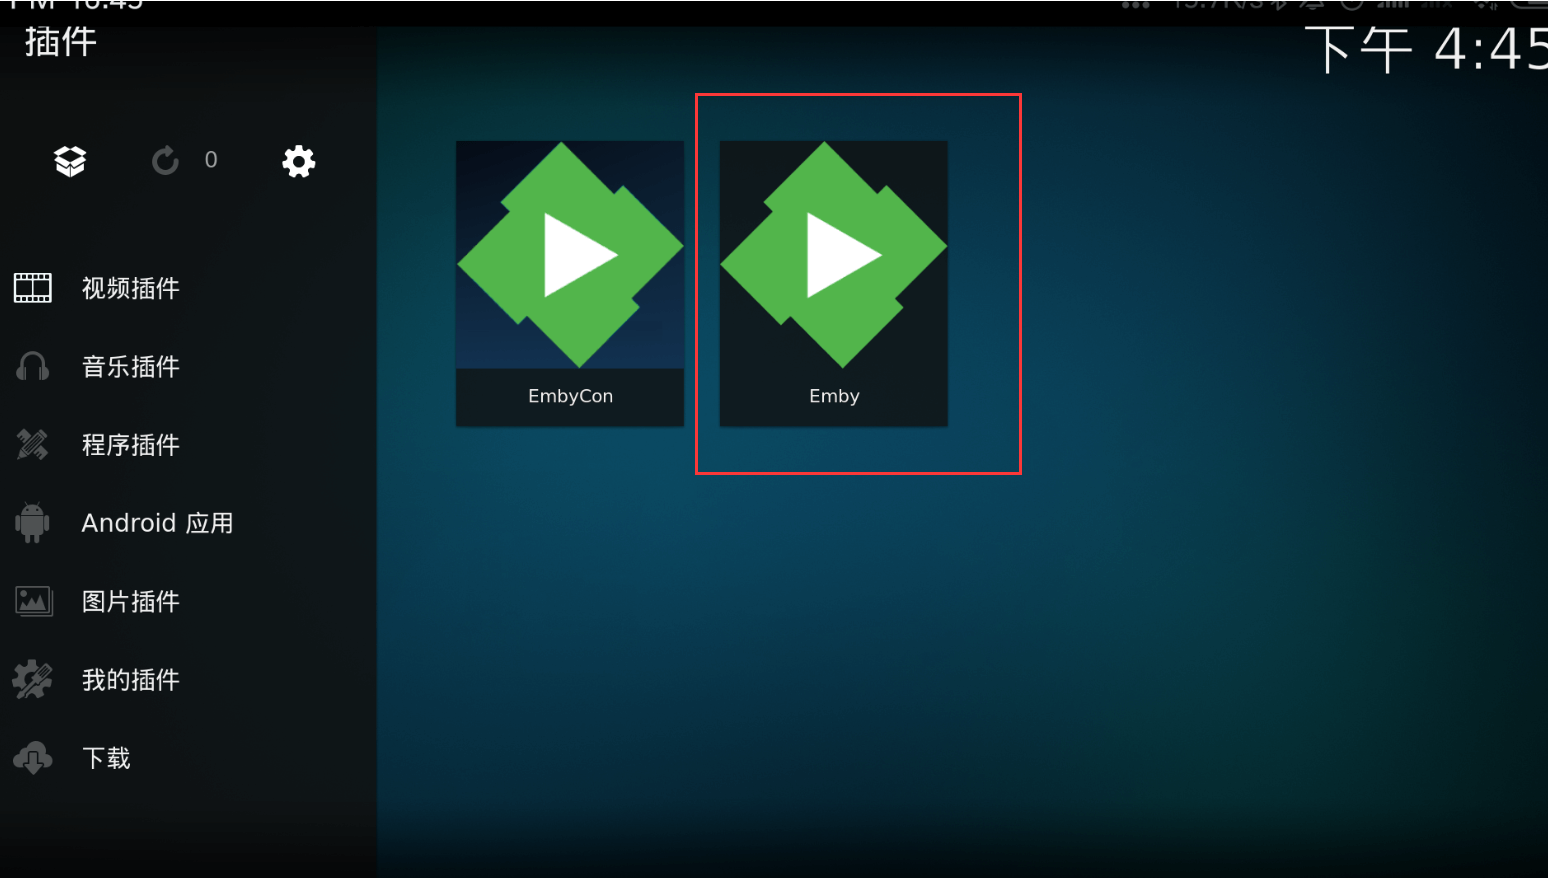
Task: Select the film strip icon for 视频插件
Action: click(x=33, y=288)
